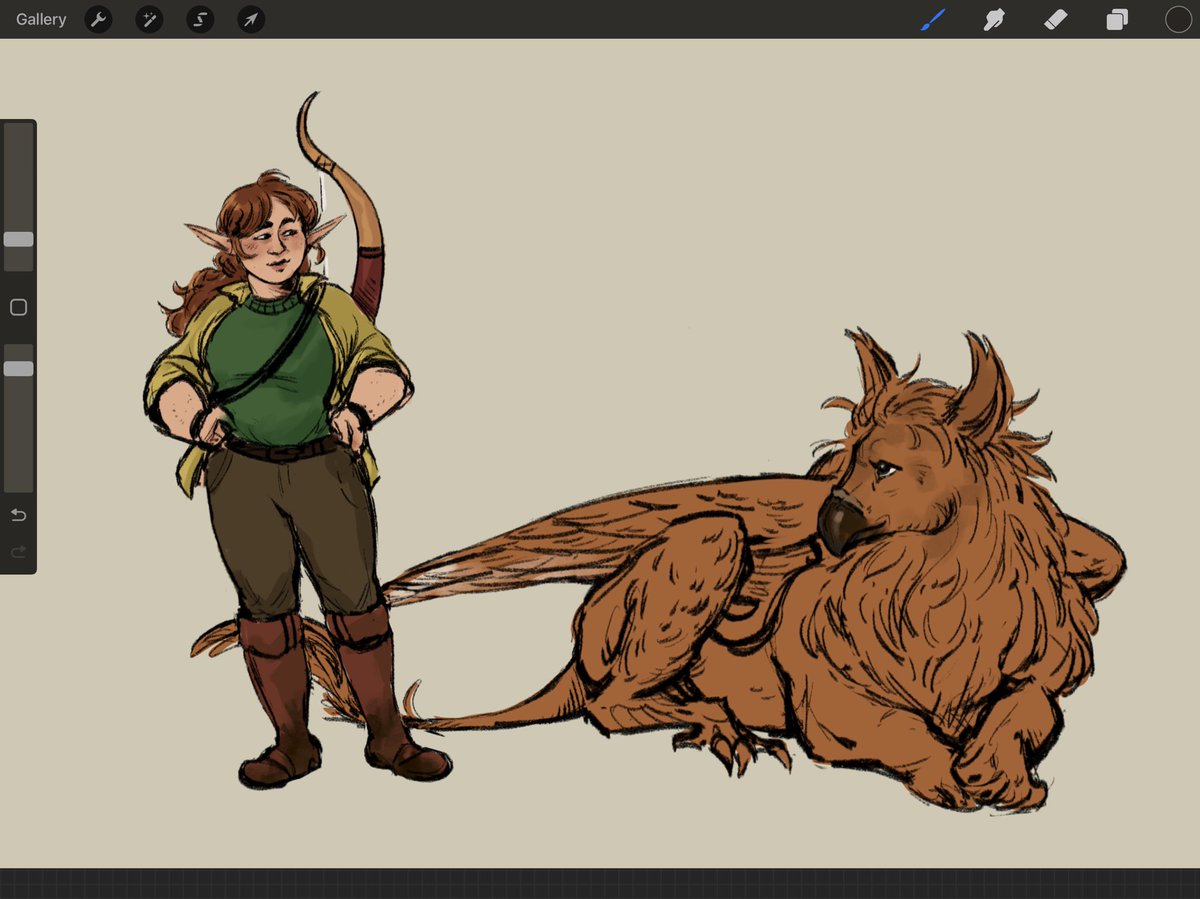Activate the Selection tool (S ribbon icon)

pos(200,19)
